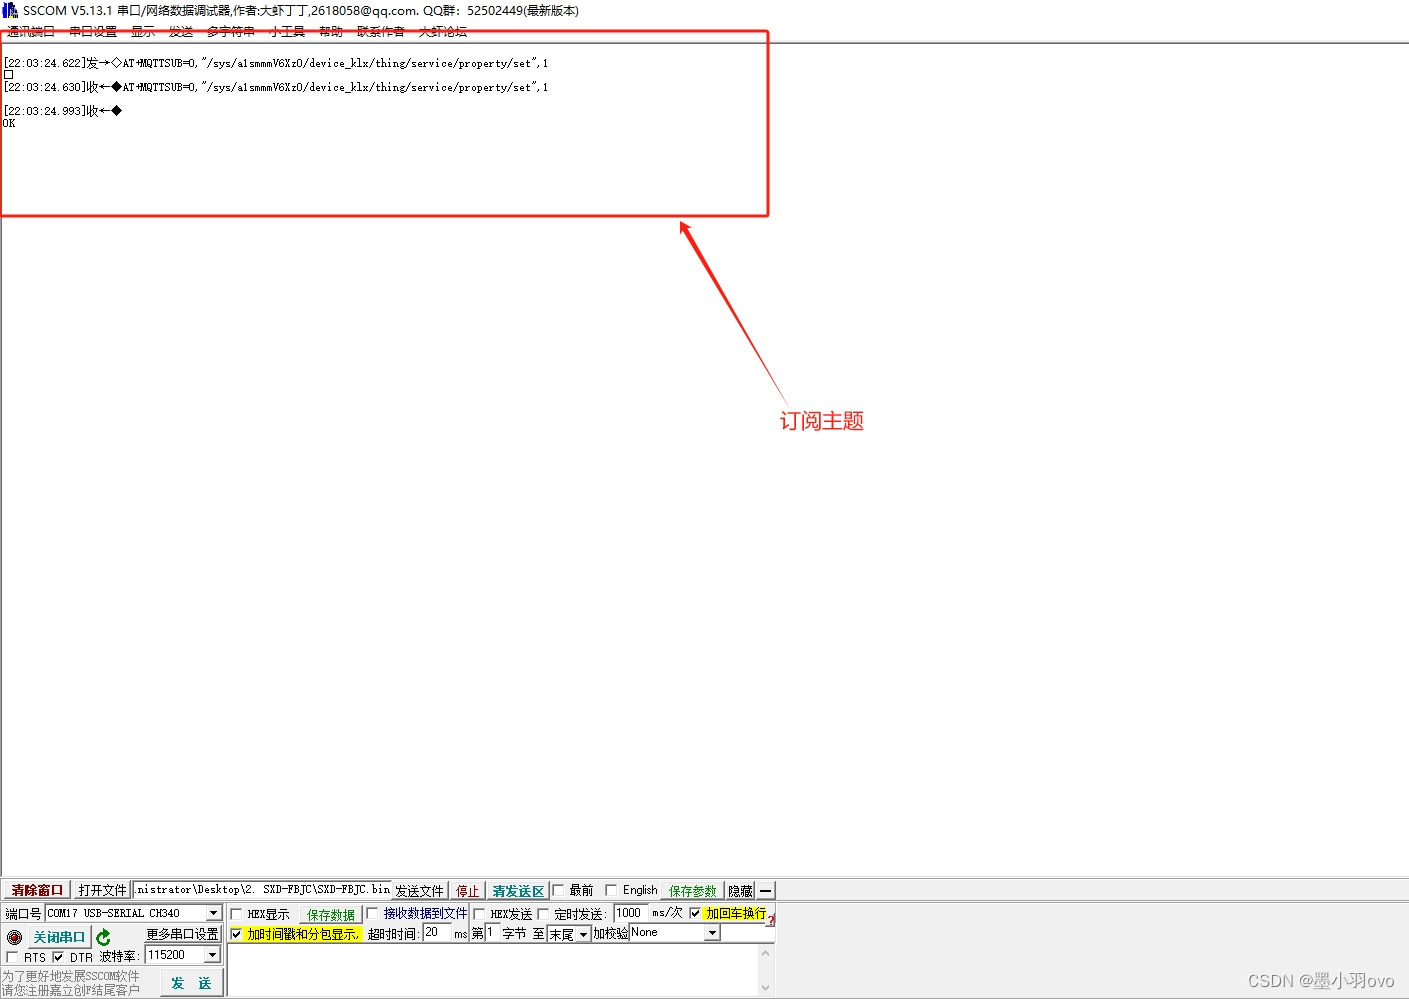Click the sent line stamped 22:03:24.622
The width and height of the screenshot is (1409, 999).
pos(276,63)
